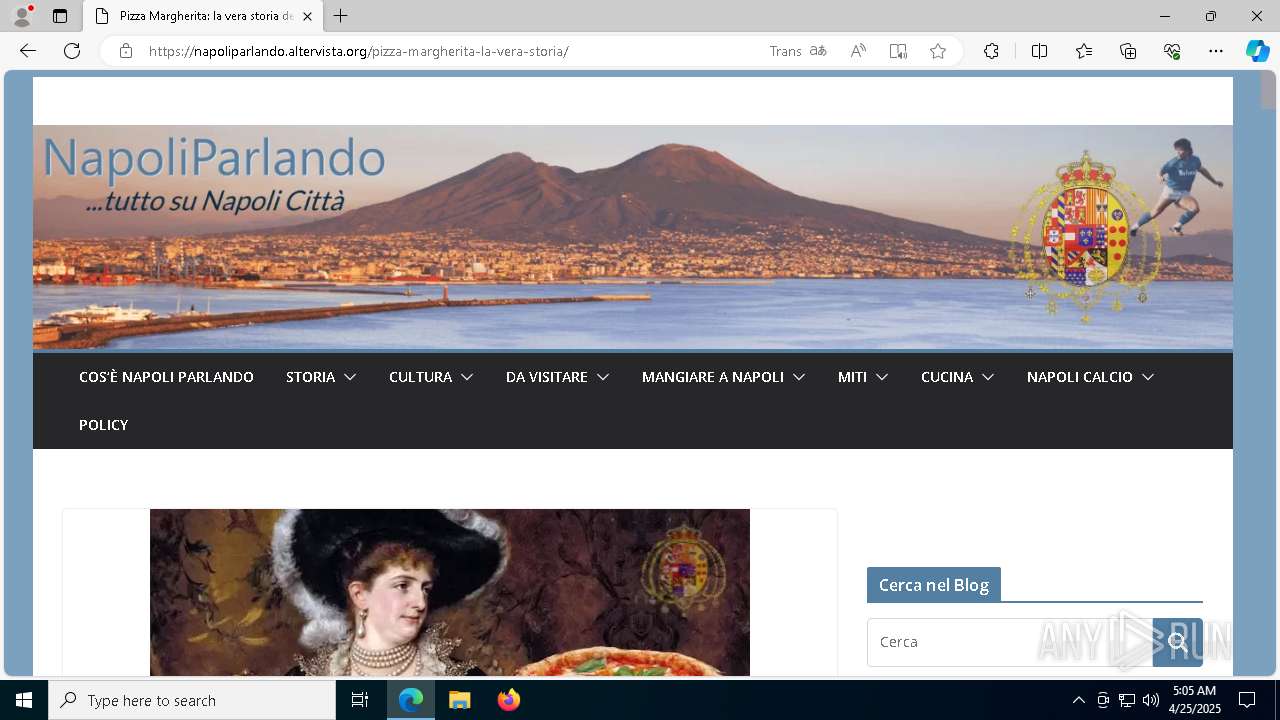The image size is (1280, 720).
Task: Open the tab actions menu icon
Action: coord(60,16)
